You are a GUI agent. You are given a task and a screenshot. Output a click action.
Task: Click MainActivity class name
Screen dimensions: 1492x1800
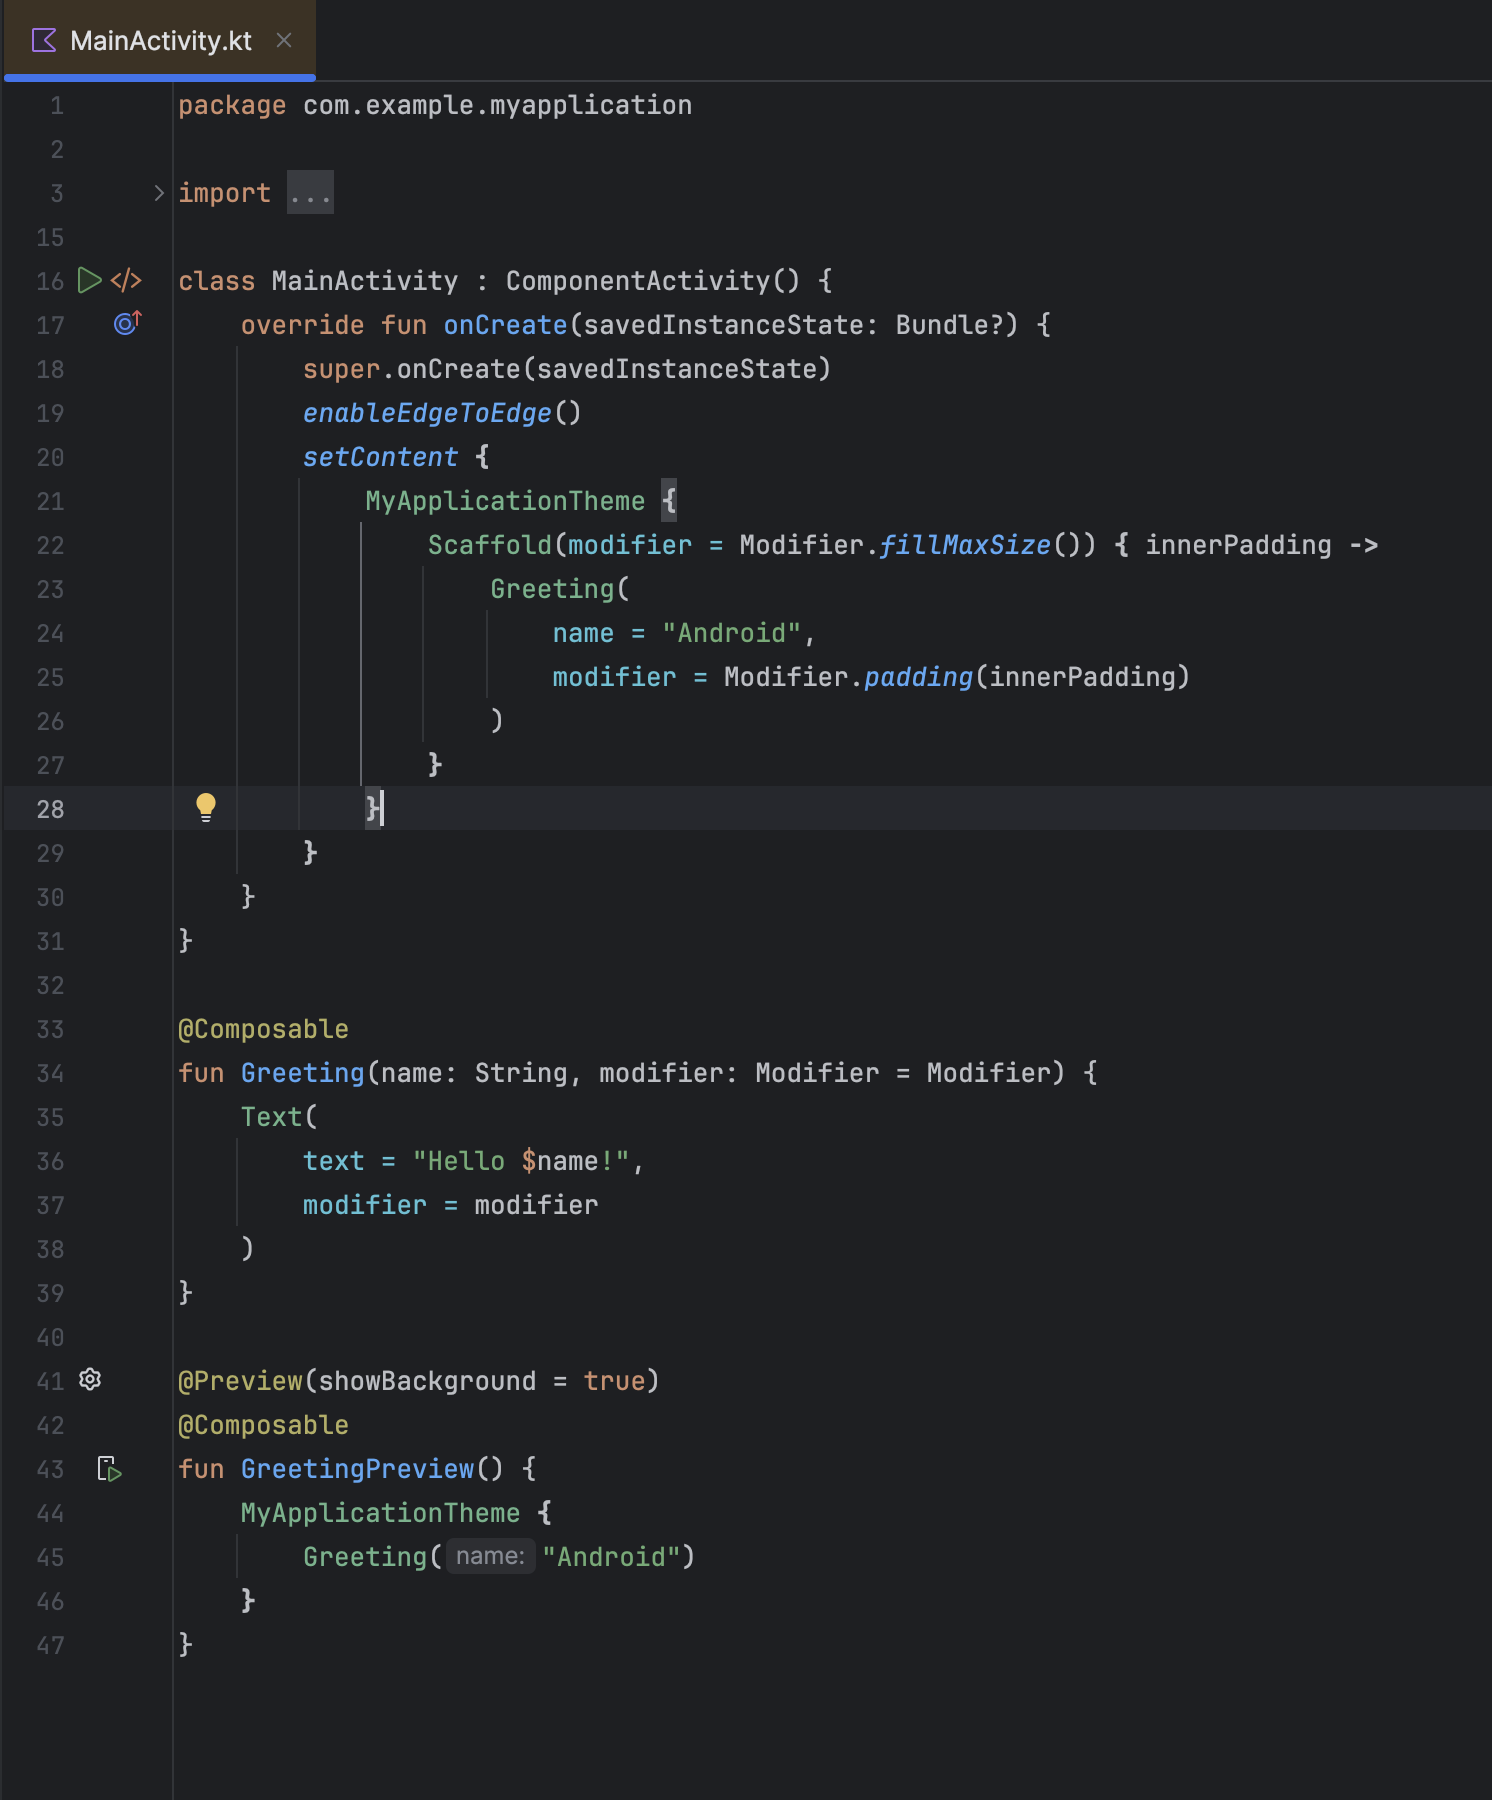(x=365, y=281)
